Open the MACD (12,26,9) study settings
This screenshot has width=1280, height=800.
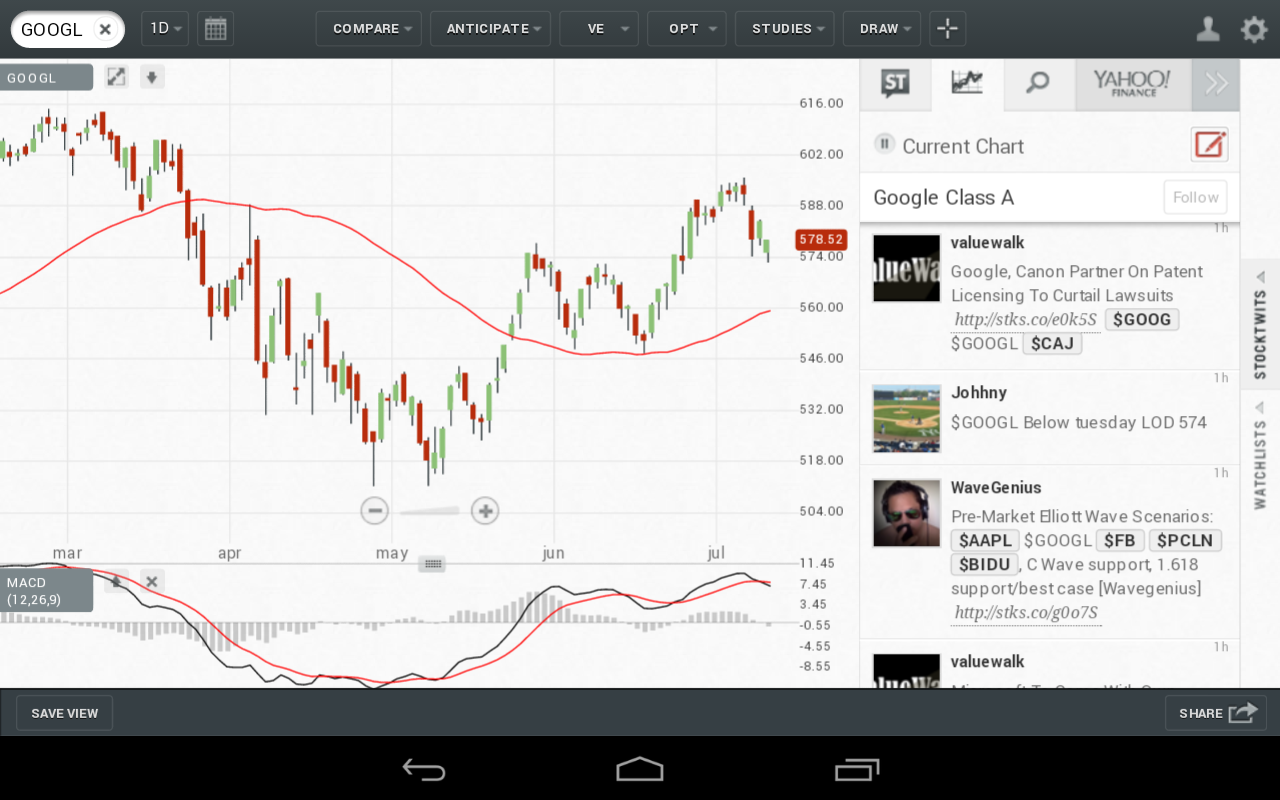click(46, 591)
